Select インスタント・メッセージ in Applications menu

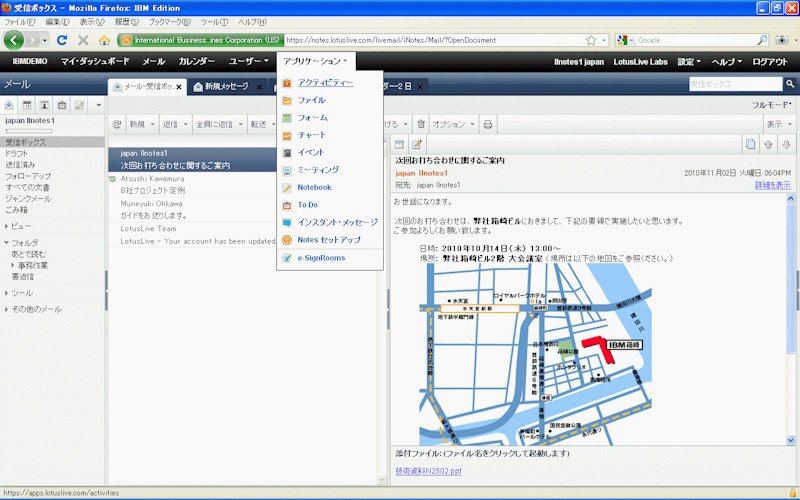337,222
